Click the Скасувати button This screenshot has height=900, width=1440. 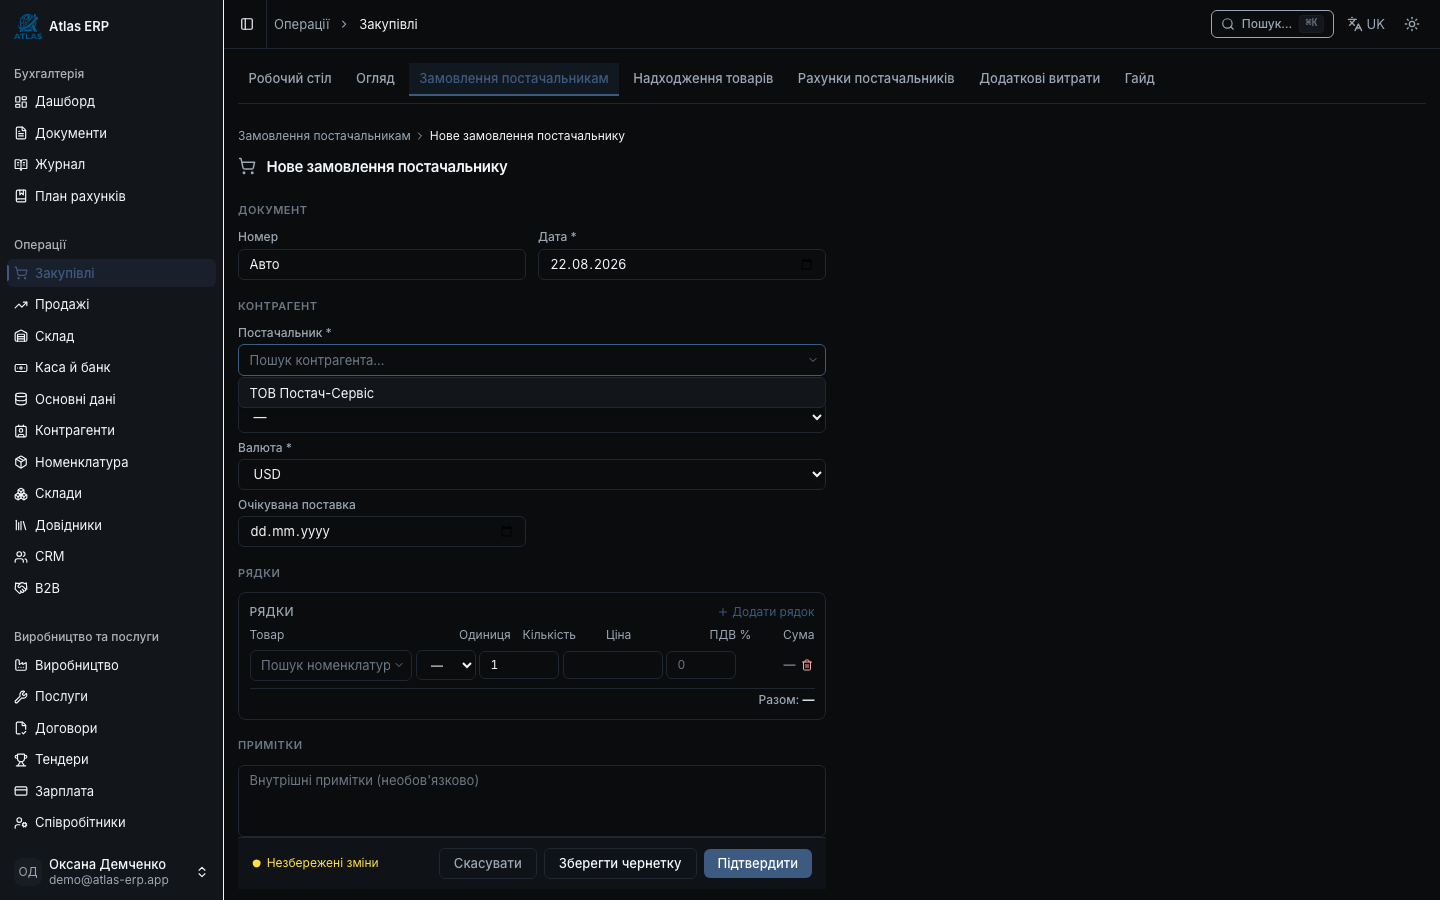[x=488, y=863]
